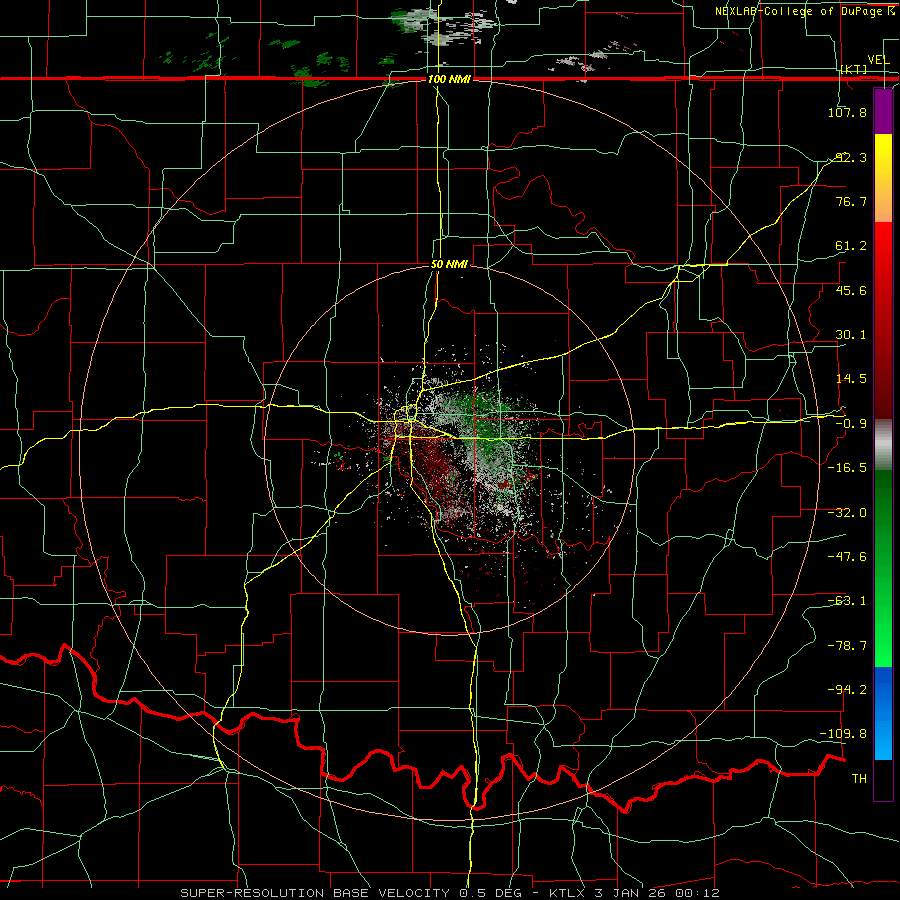Click the 100 NMI range ring label
The width and height of the screenshot is (900, 900).
449,79
